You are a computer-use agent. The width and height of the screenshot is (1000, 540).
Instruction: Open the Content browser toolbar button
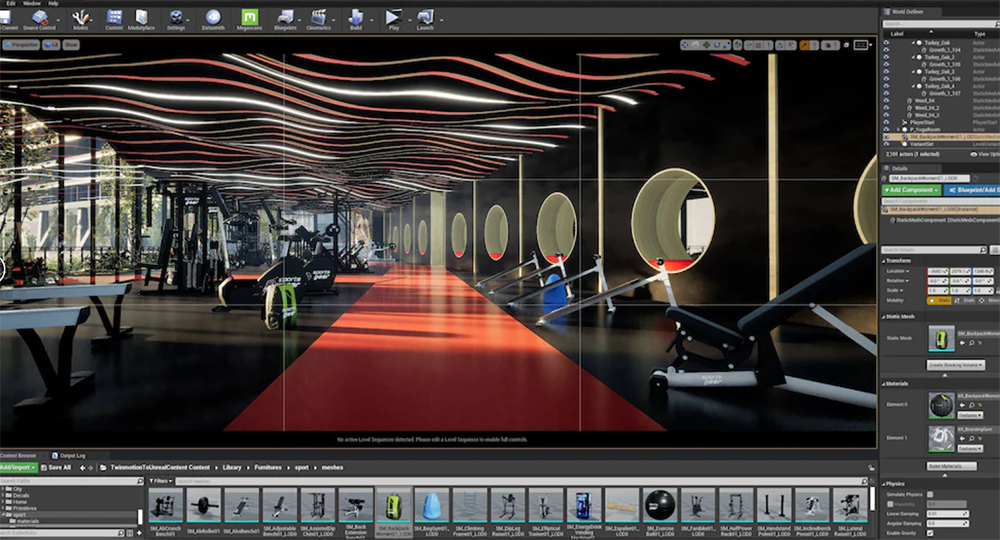click(114, 19)
